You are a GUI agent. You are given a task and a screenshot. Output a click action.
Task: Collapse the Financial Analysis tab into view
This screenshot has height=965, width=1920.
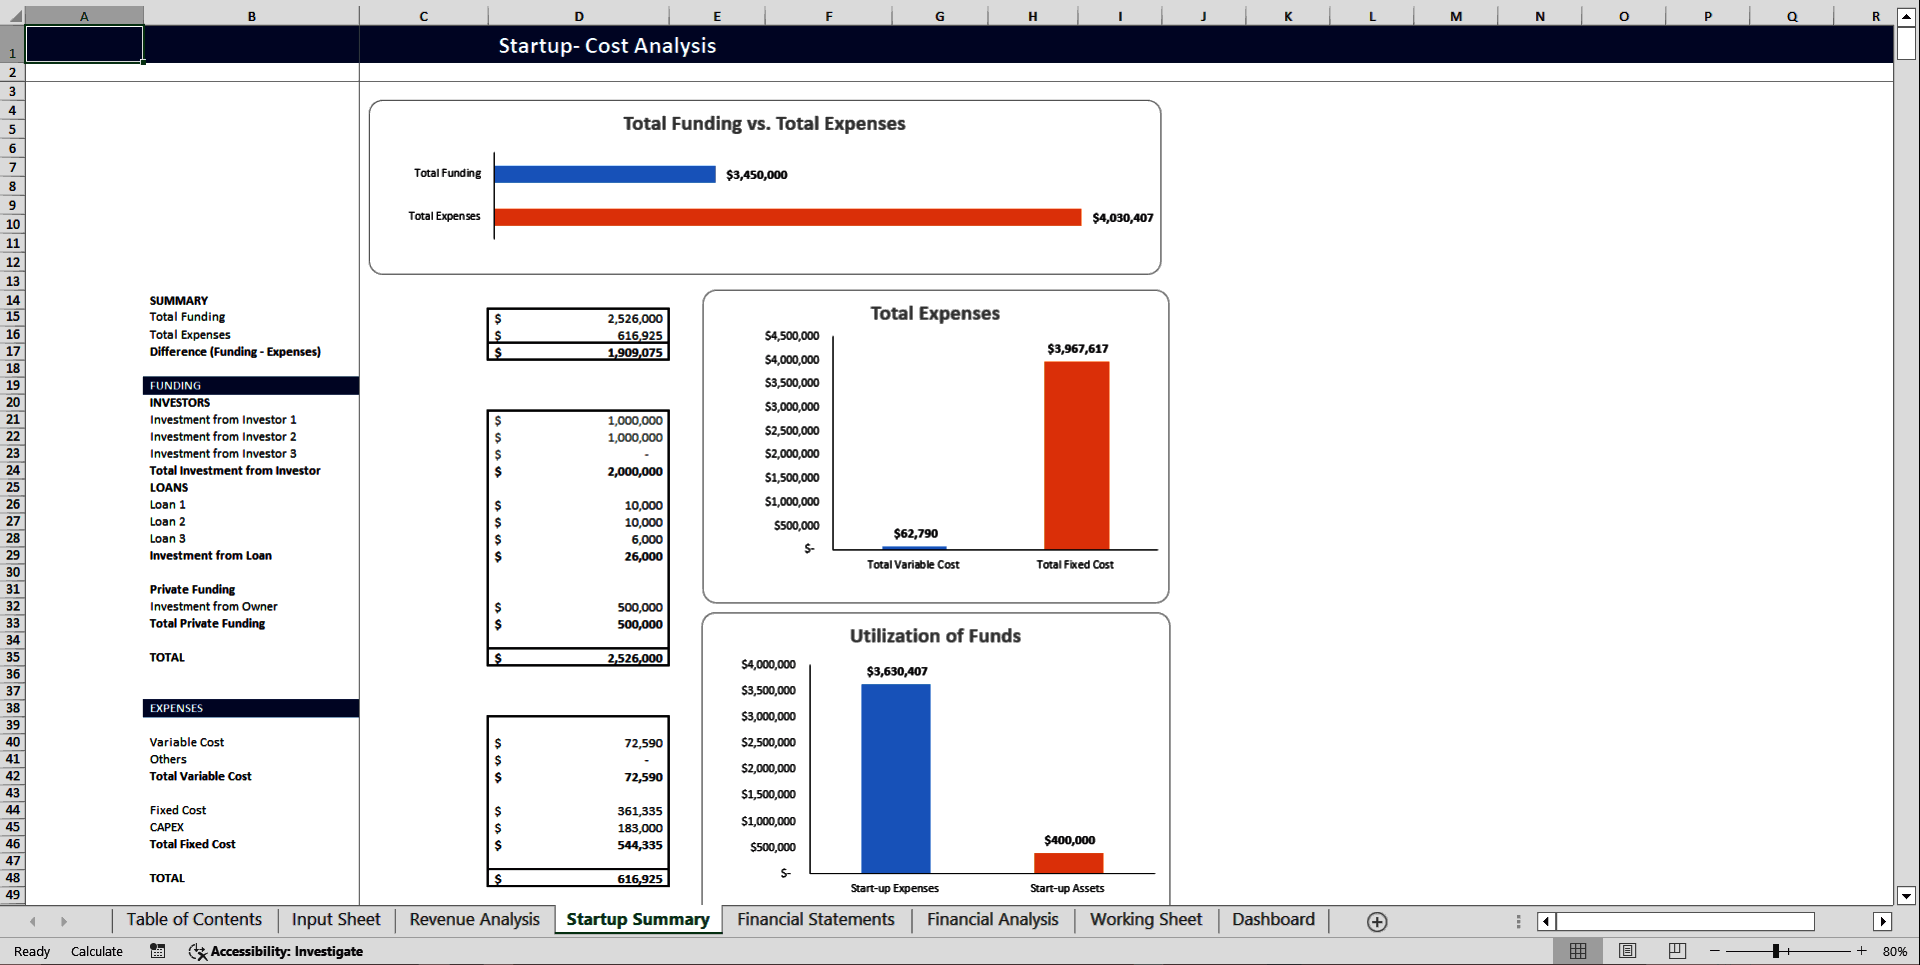[992, 920]
